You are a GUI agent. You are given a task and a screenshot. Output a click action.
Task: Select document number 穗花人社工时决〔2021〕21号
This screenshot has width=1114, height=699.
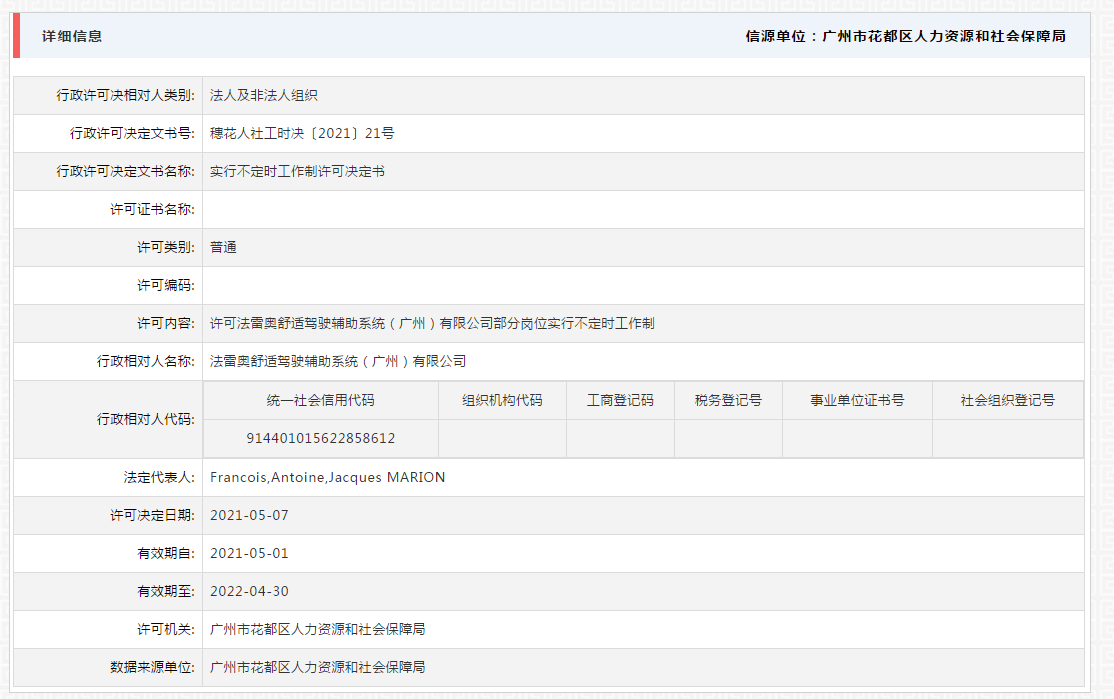coord(302,133)
